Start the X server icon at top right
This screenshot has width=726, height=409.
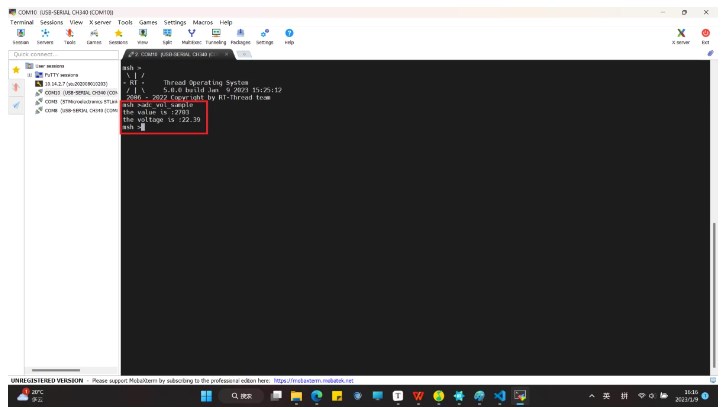681,36
